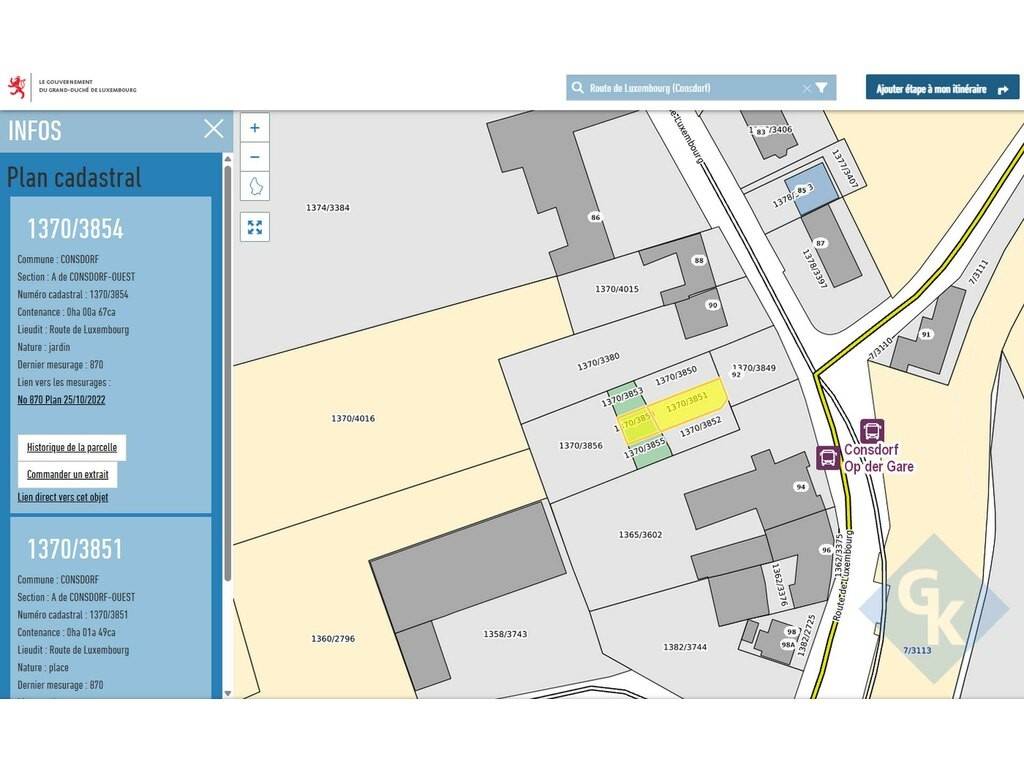This screenshot has height=768, width=1024.
Task: Close the INFOS panel
Action: (213, 129)
